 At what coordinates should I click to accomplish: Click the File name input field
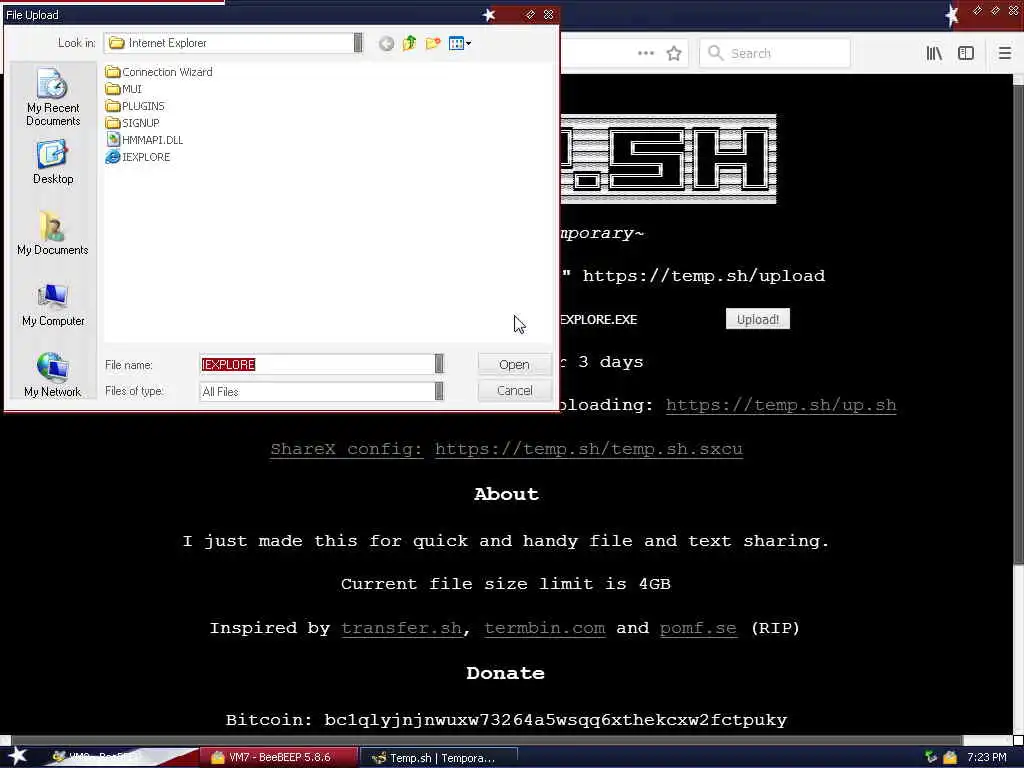[x=317, y=364]
